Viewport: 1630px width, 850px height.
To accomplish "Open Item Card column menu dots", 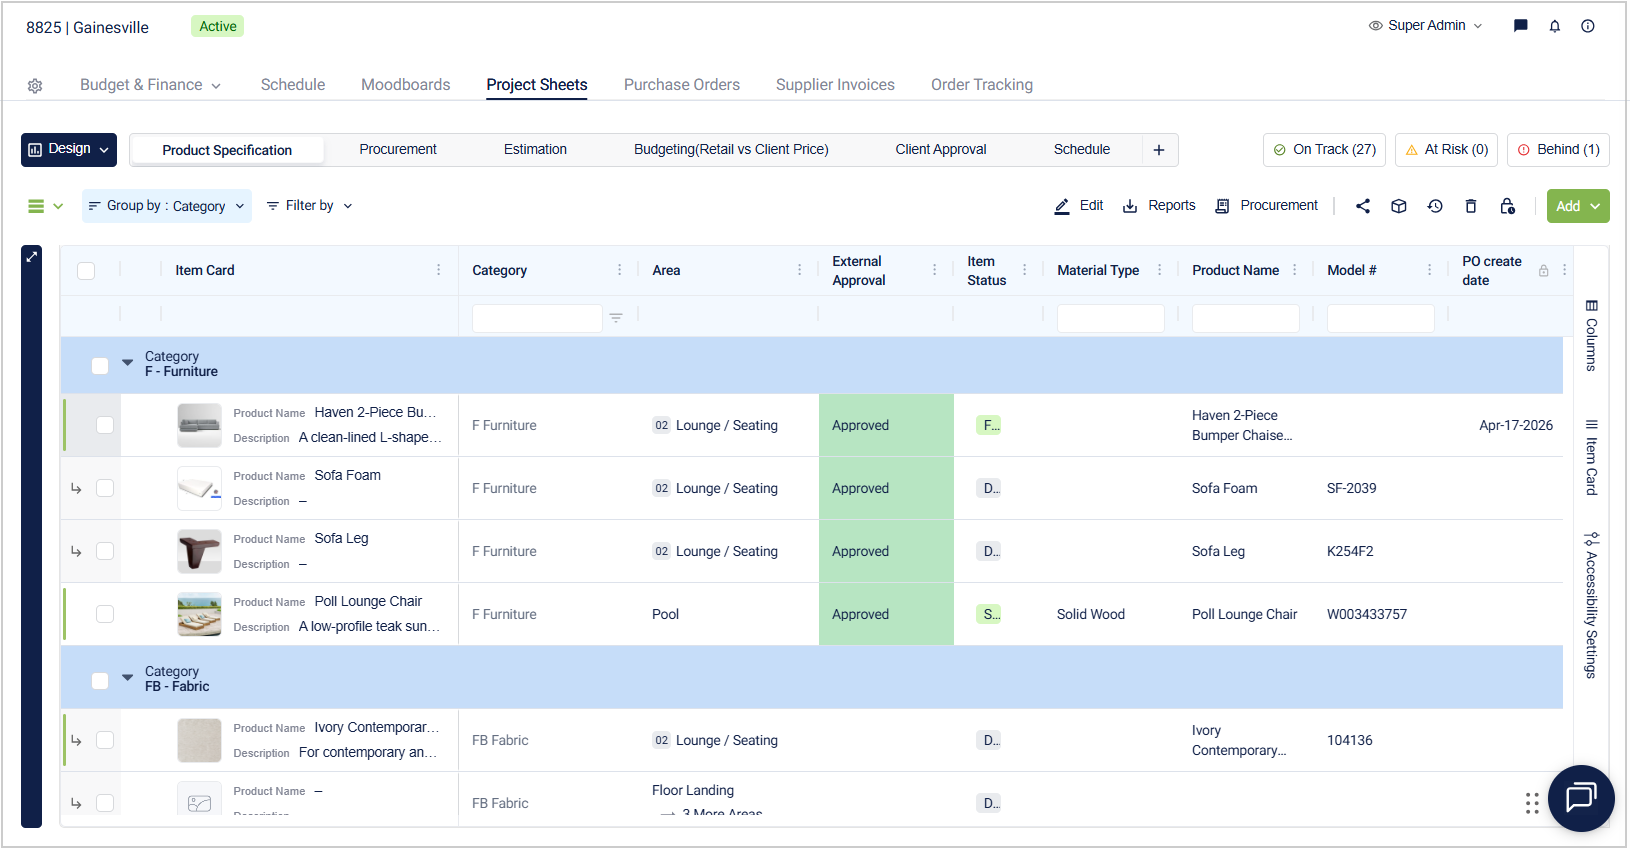I will click(x=439, y=270).
